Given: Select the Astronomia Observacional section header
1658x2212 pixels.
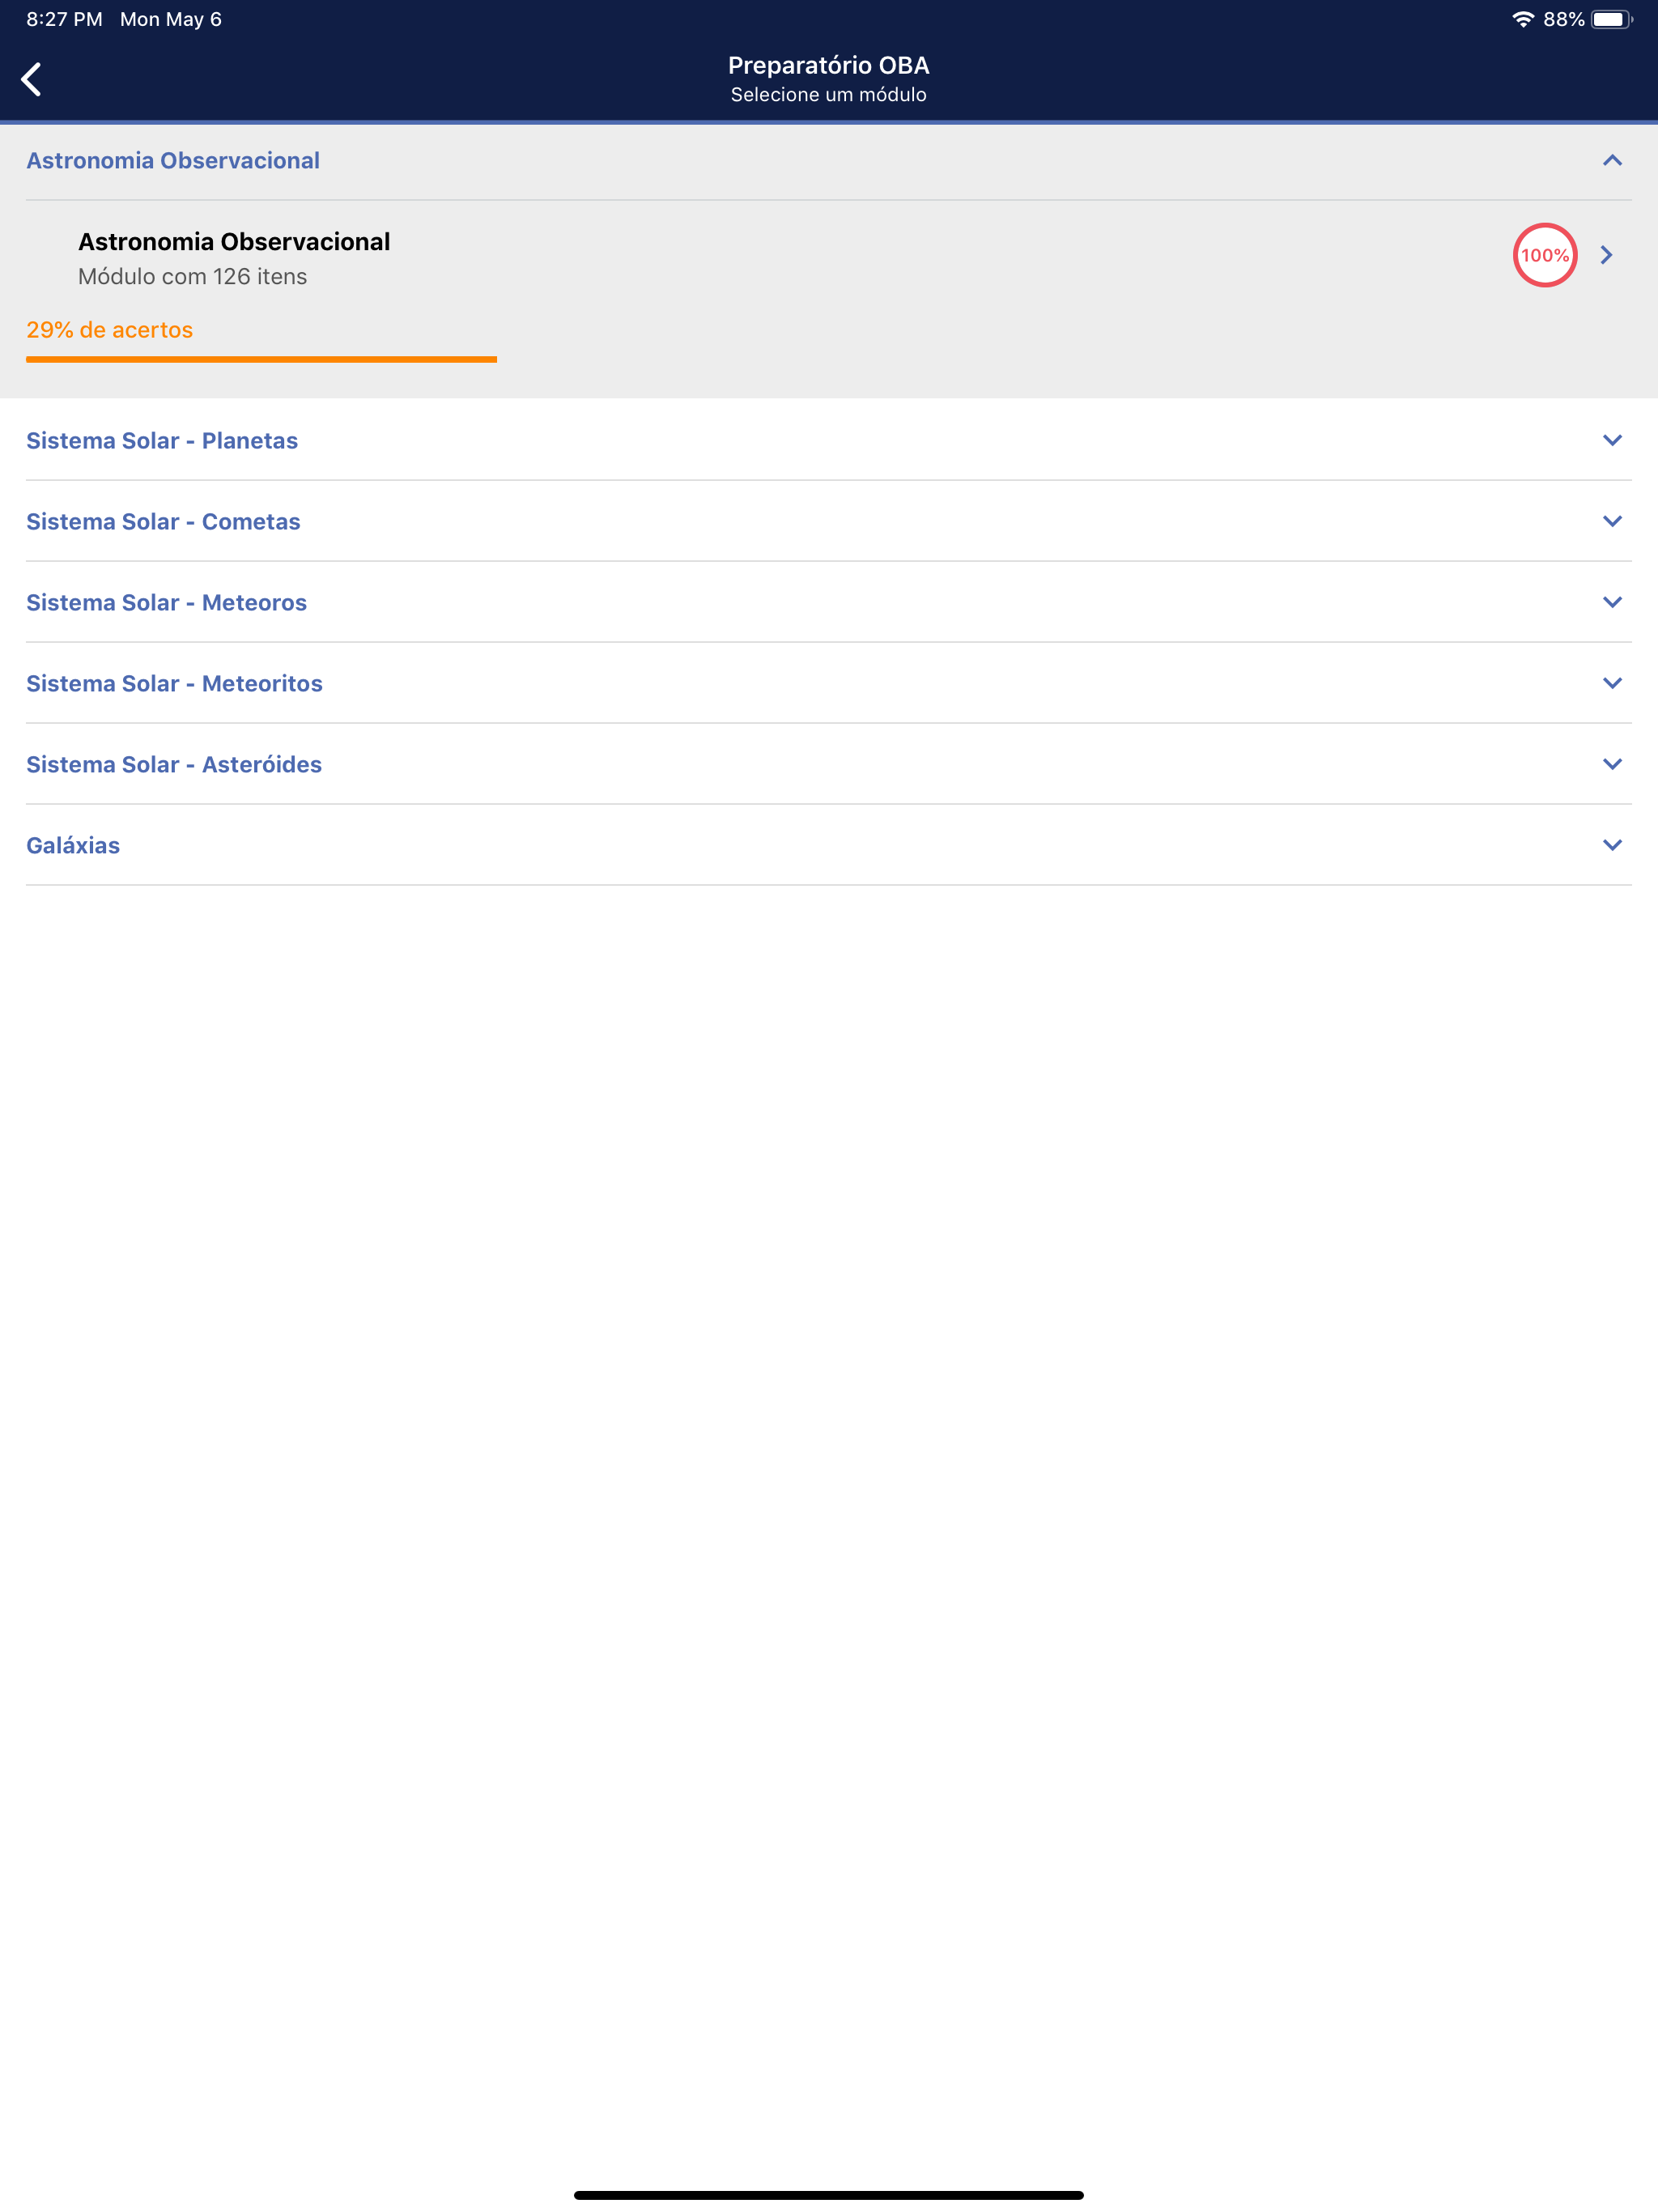Looking at the screenshot, I should tap(173, 160).
